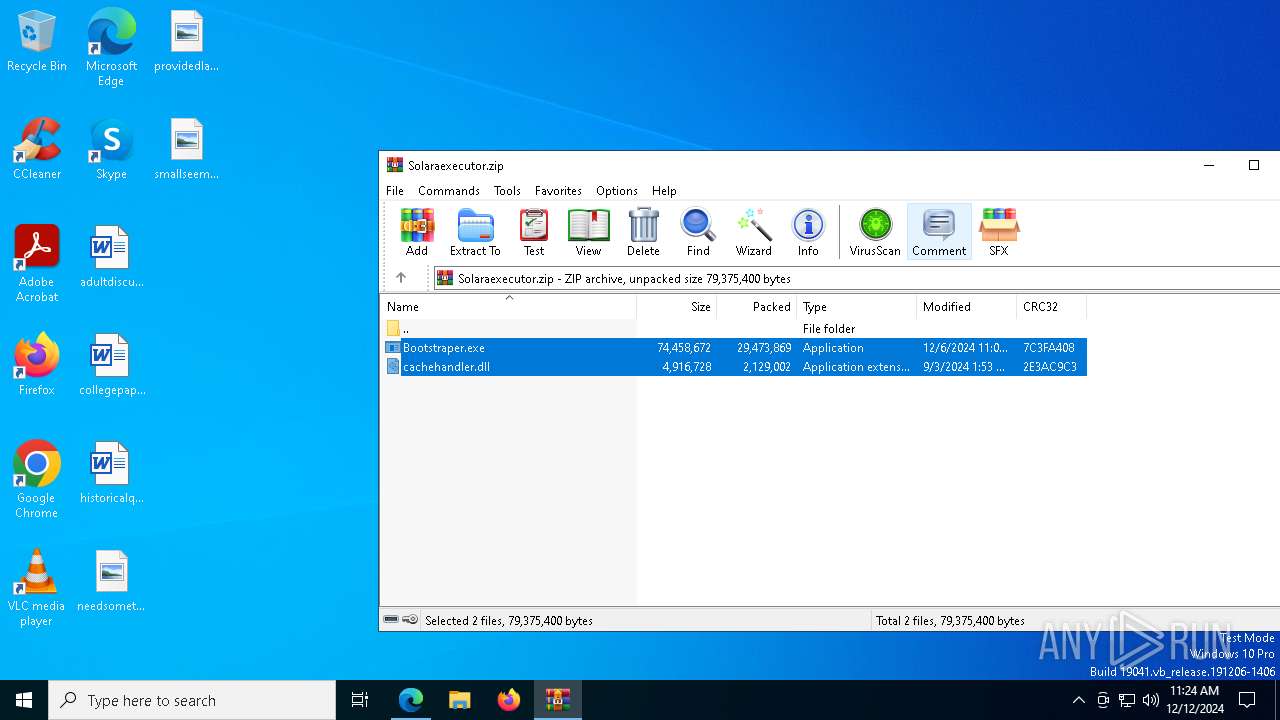Image resolution: width=1280 pixels, height=720 pixels.
Task: Select the historicalq... Word document
Action: 111,473
